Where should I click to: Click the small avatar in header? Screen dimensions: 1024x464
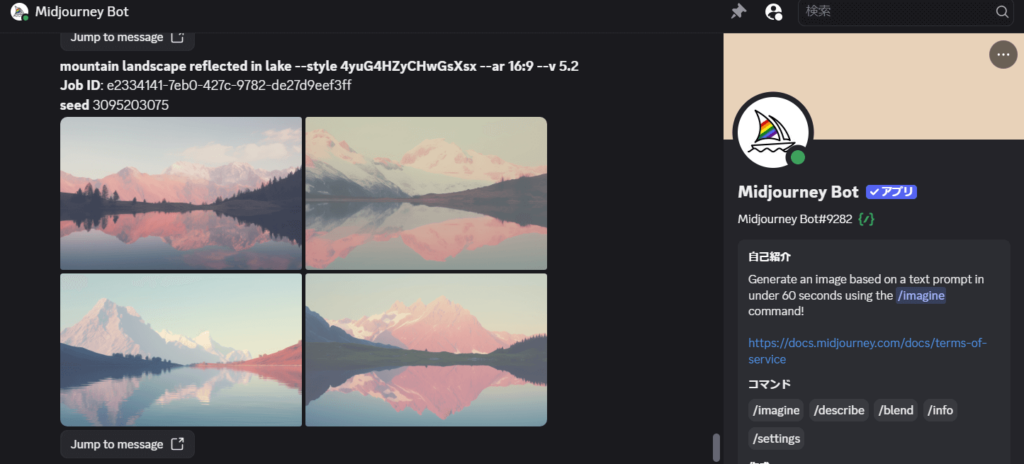(20, 12)
